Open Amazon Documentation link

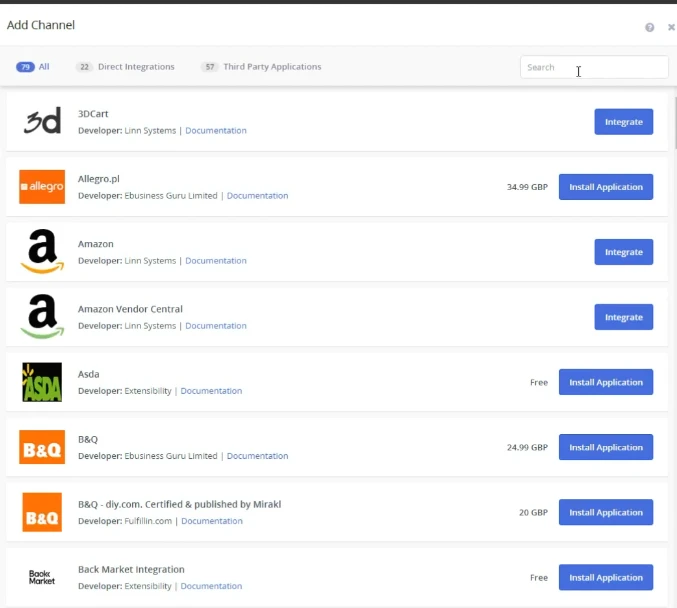pos(216,261)
